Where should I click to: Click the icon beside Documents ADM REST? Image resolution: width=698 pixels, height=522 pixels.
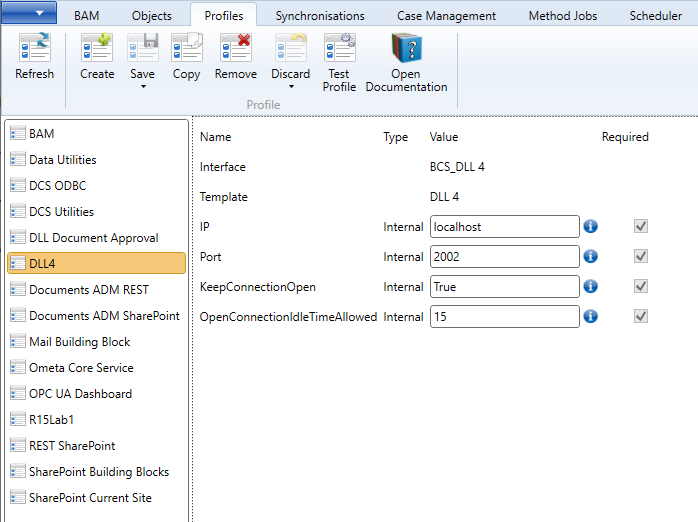coord(18,290)
